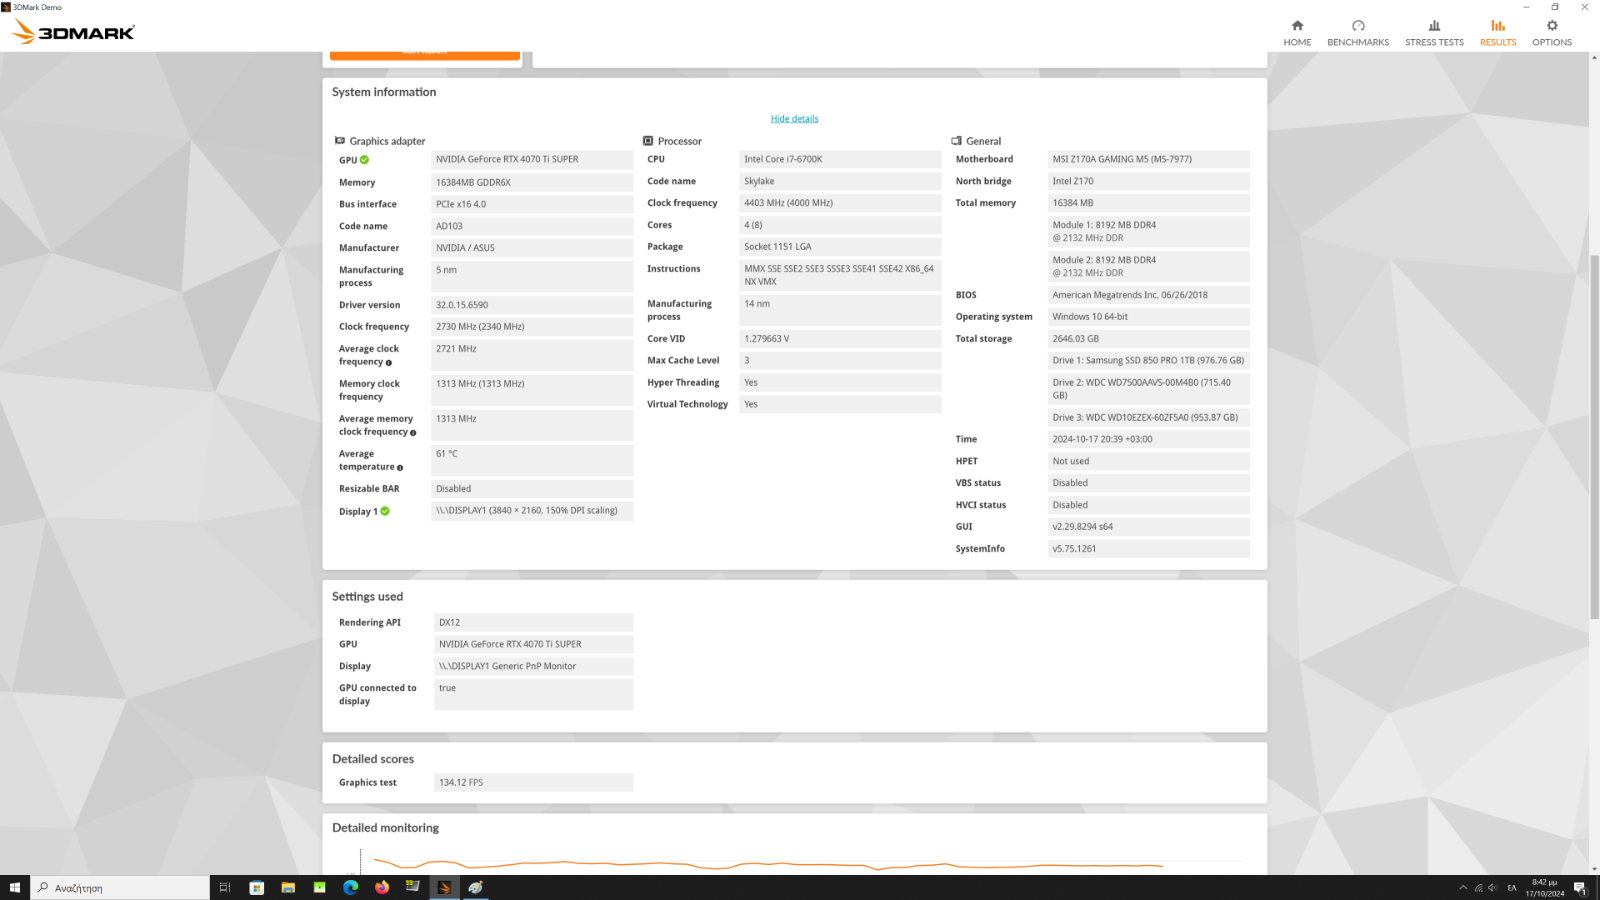This screenshot has width=1600, height=900.
Task: Click info icon beside Average temperature
Action: pyautogui.click(x=400, y=468)
